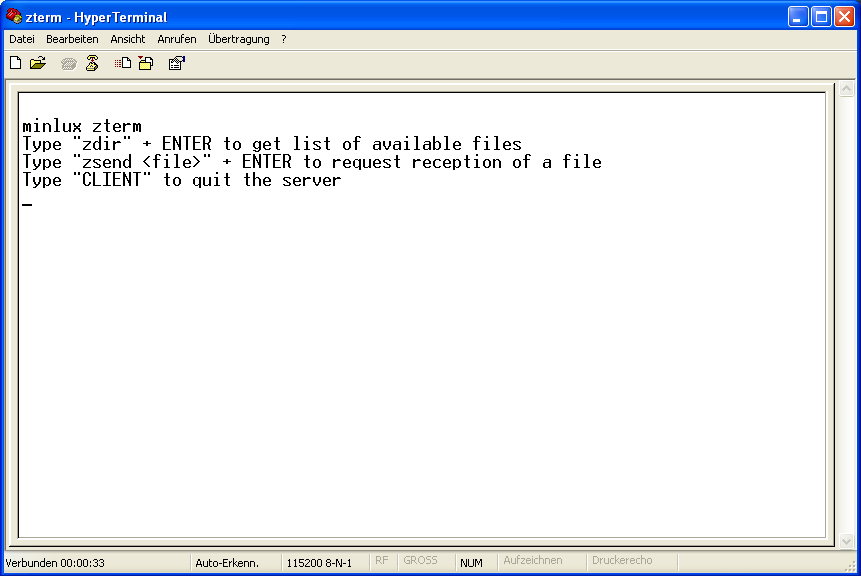Open the Ansicht menu
The image size is (861, 576).
[x=127, y=39]
